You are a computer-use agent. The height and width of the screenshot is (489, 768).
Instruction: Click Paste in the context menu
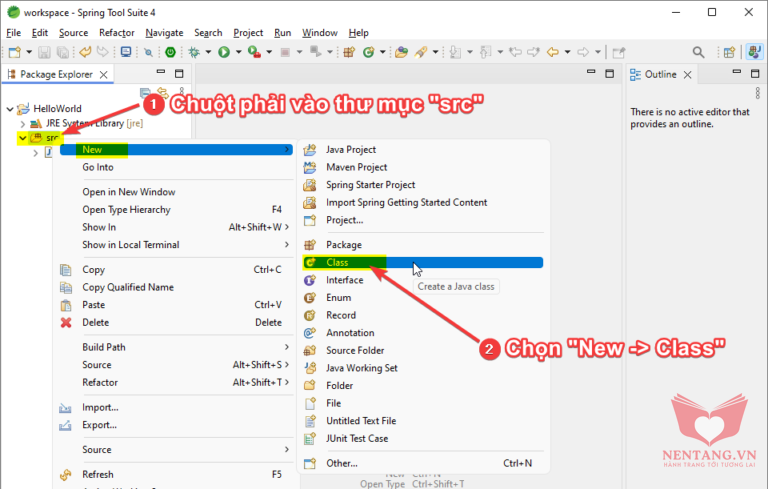(93, 305)
